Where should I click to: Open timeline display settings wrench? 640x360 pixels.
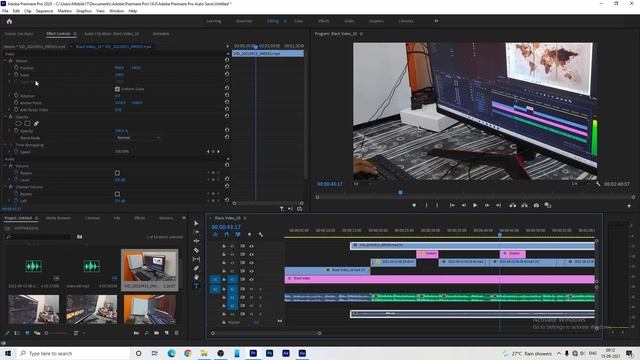click(x=261, y=234)
